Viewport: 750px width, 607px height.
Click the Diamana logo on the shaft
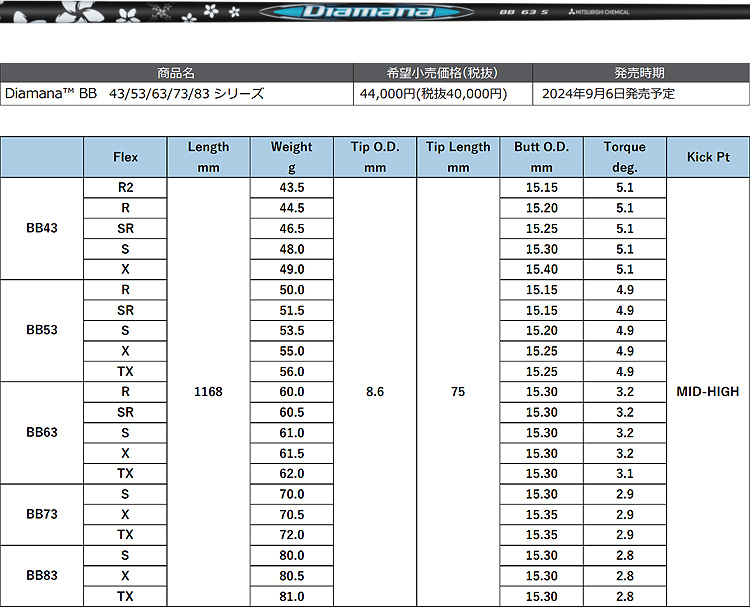pos(367,11)
